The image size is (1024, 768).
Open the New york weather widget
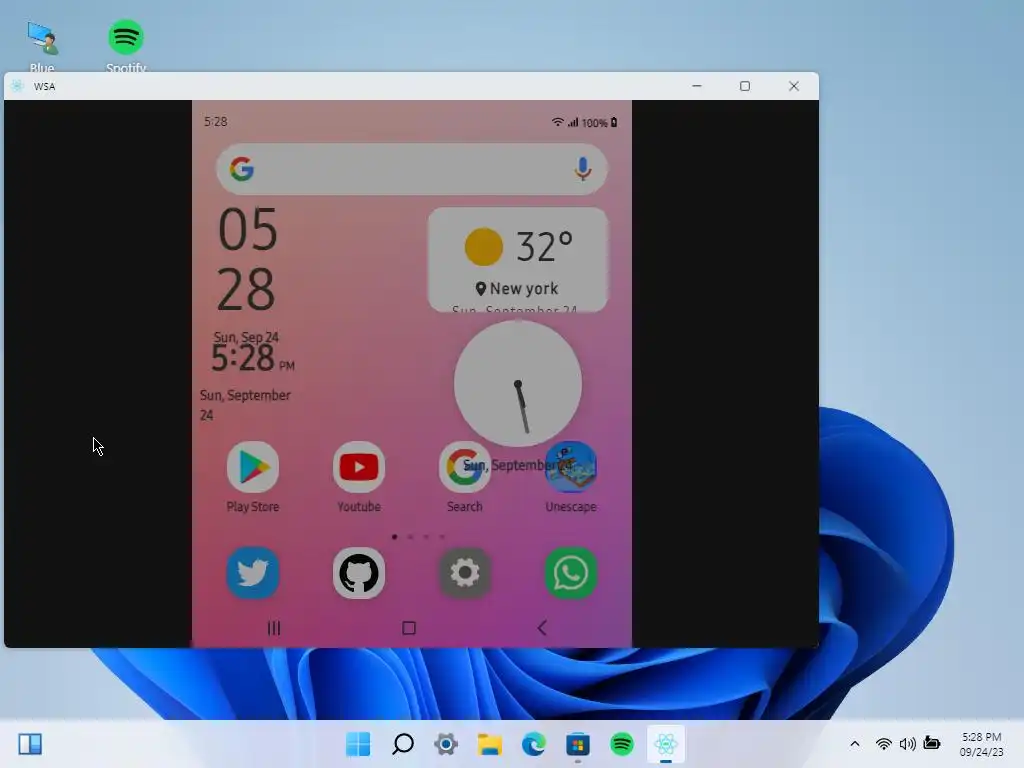[x=518, y=260]
